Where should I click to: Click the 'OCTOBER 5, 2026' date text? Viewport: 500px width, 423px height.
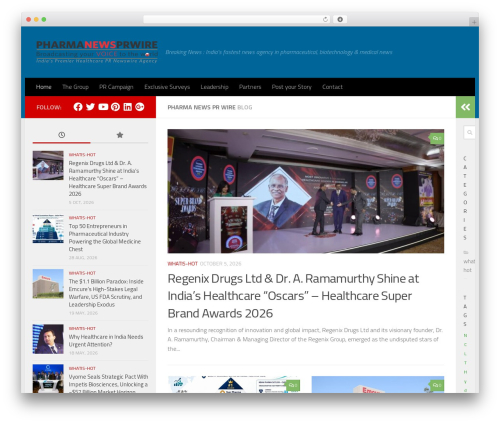(x=220, y=264)
